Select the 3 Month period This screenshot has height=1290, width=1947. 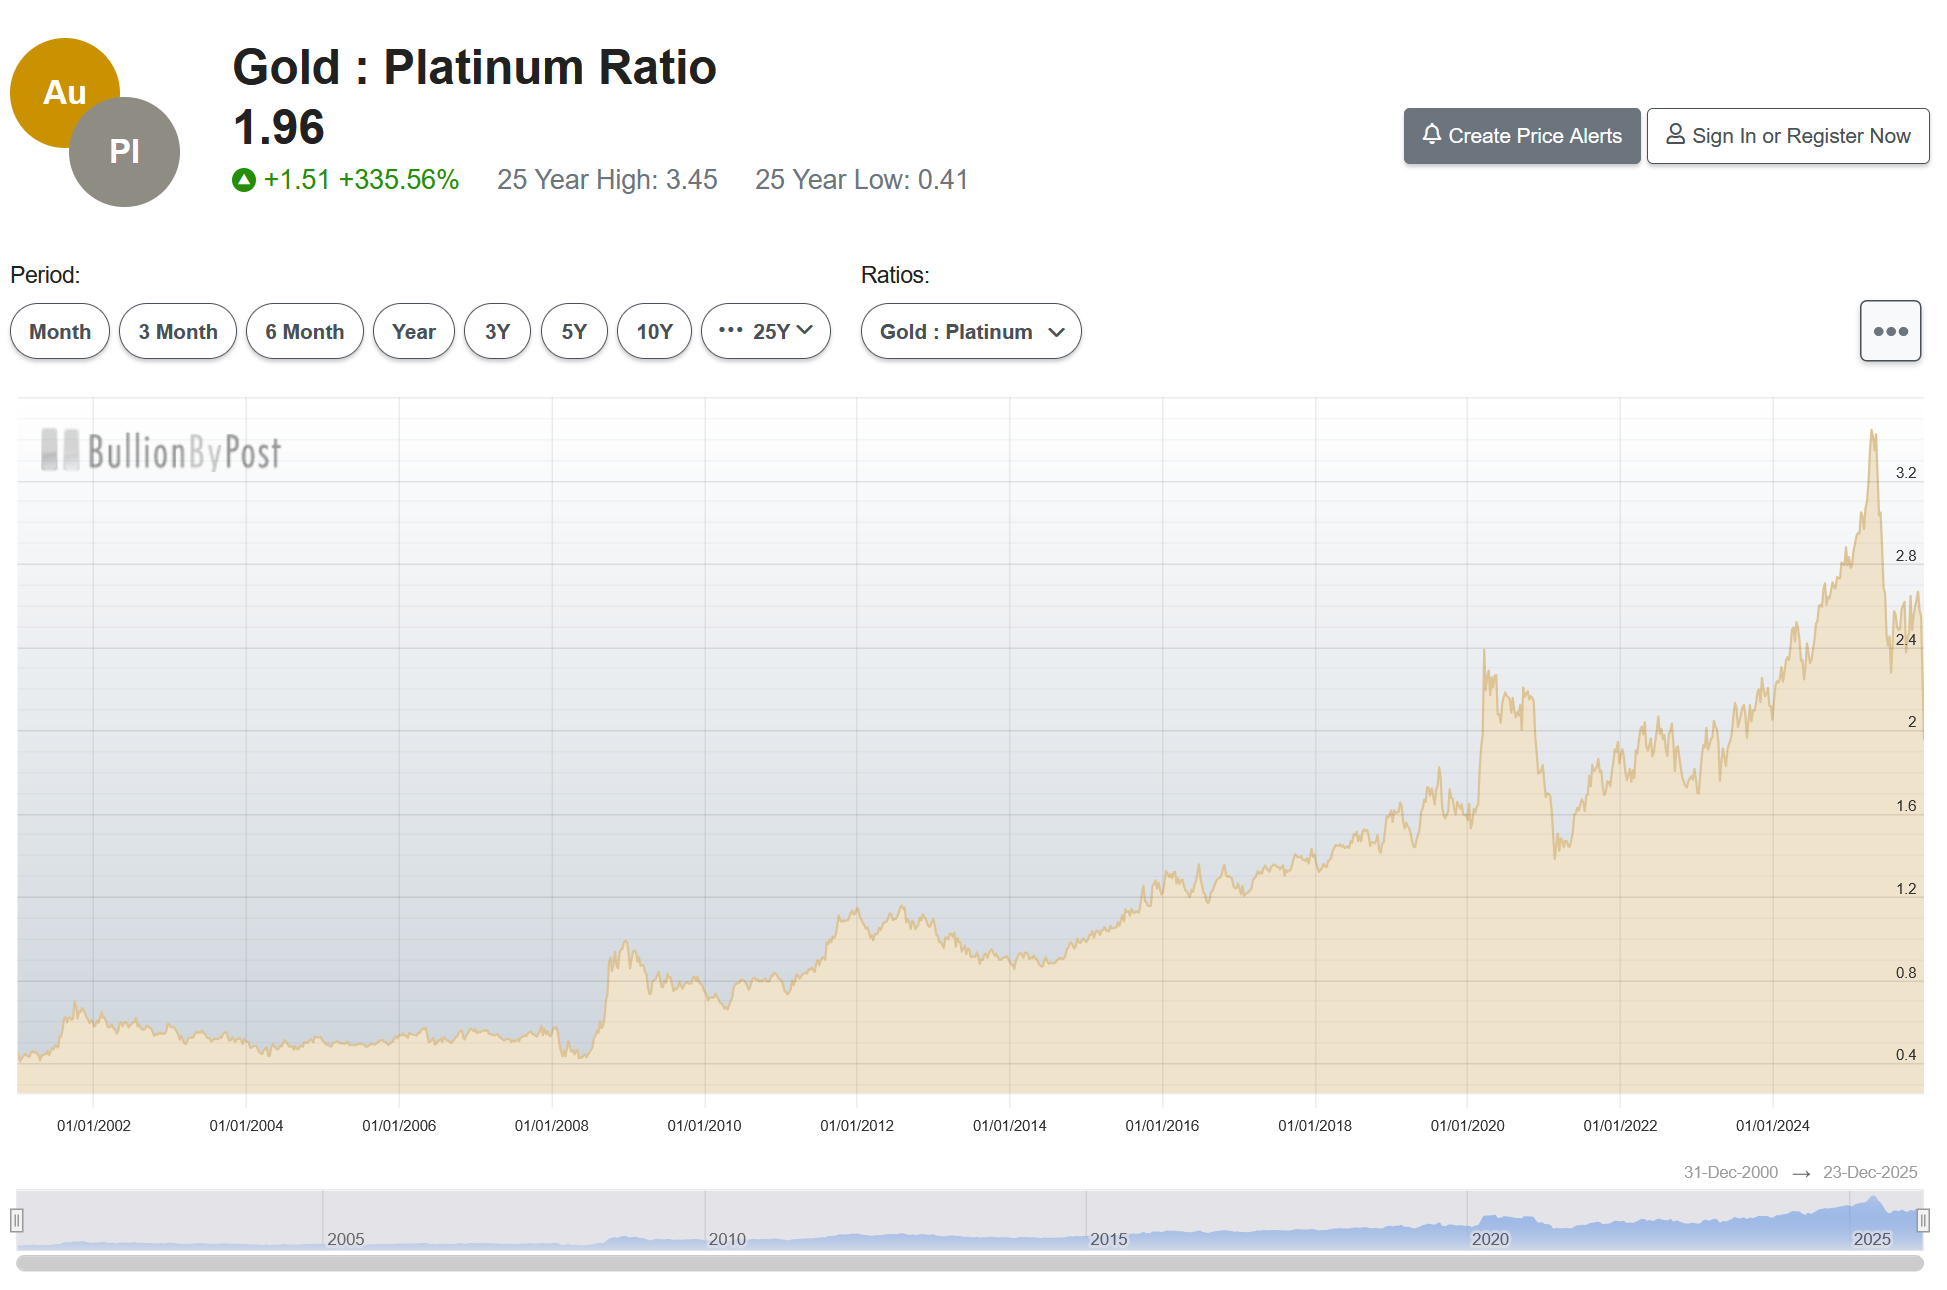tap(178, 331)
